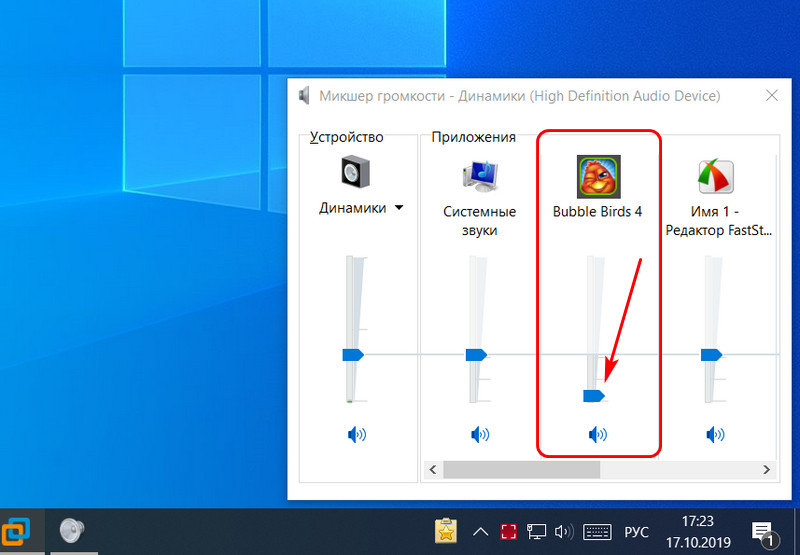800x555 pixels.
Task: Open the taskbar volume tray icon
Action: 564,532
